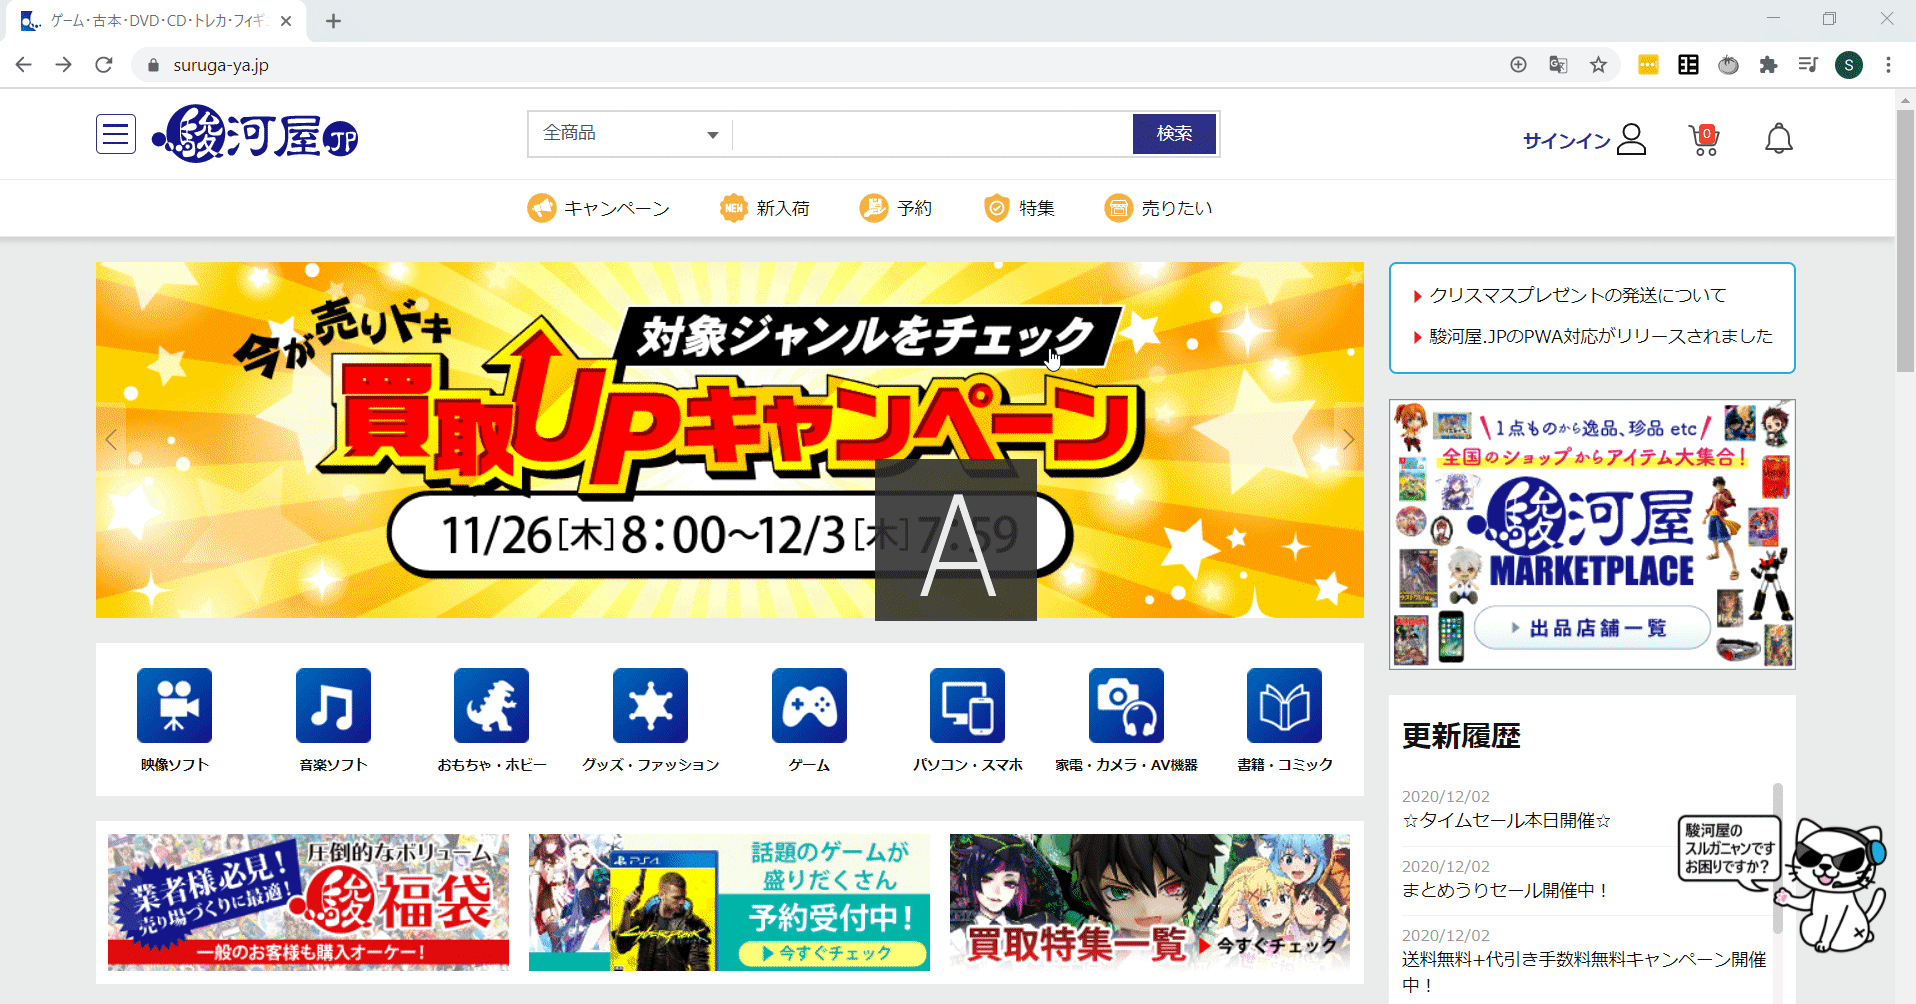Open 送料無料+代引き手数料無料キャンペーン update

point(1584,972)
